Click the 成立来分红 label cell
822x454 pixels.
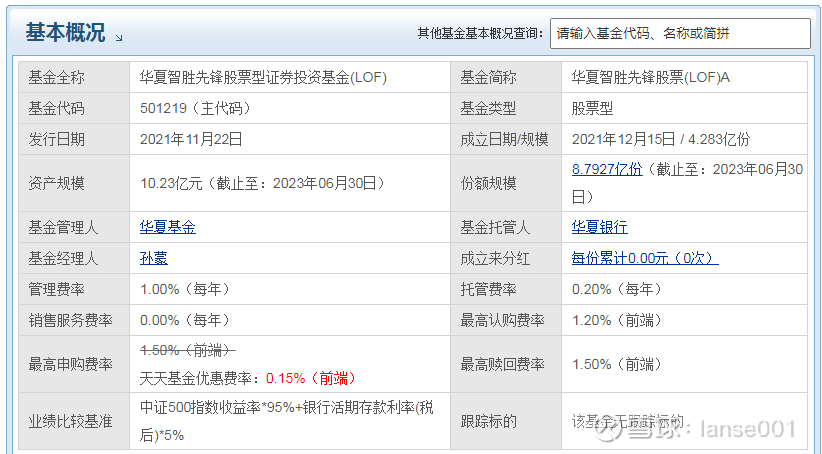506,258
